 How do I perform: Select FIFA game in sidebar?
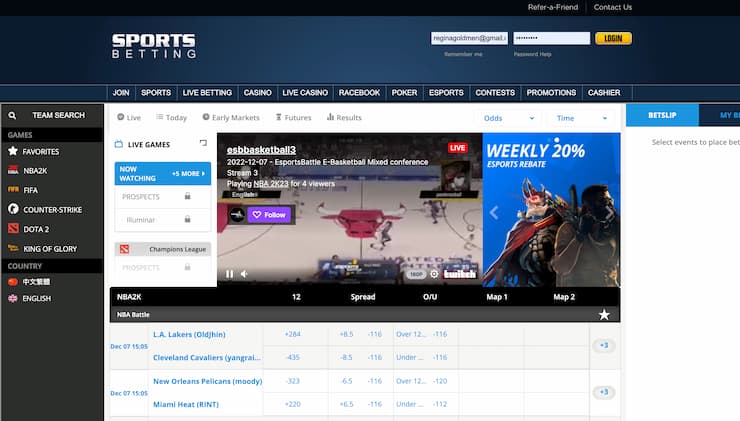[x=30, y=190]
